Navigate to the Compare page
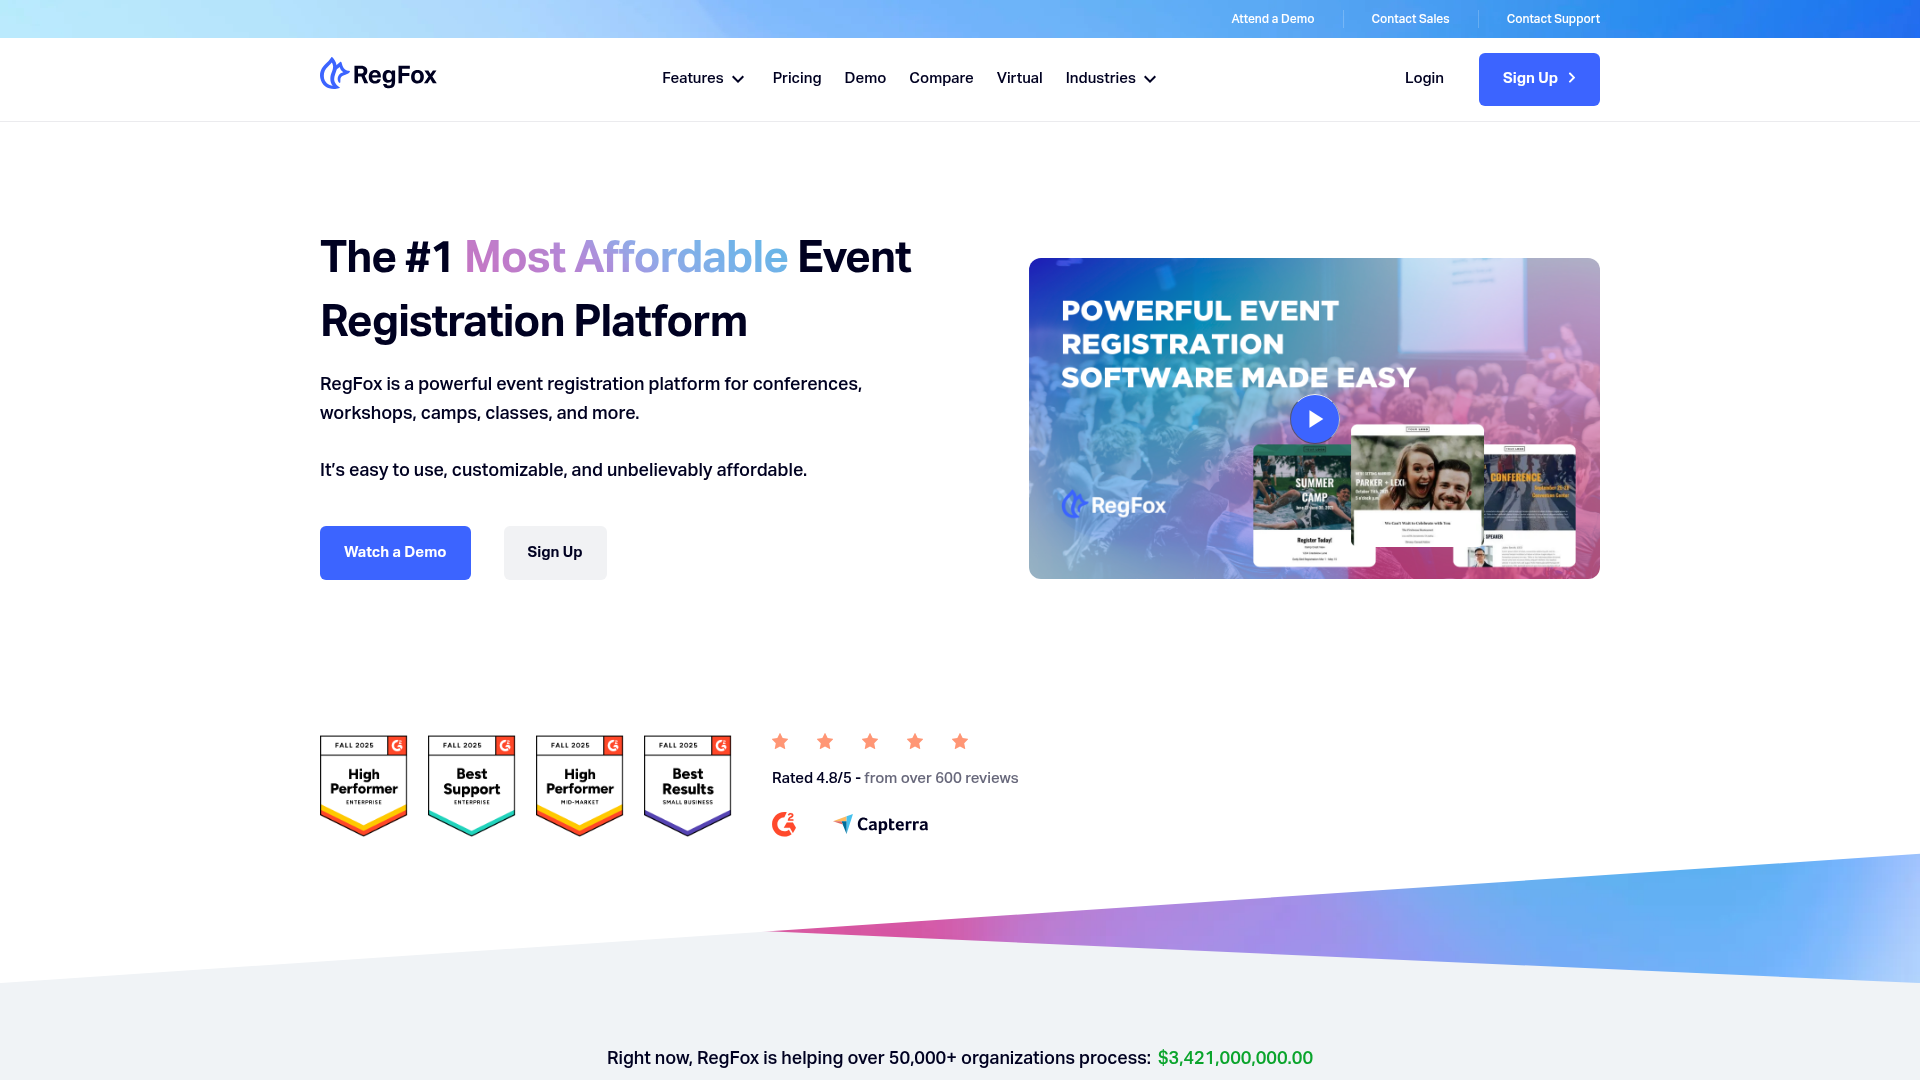Screen dimensions: 1920x1080 (941, 78)
